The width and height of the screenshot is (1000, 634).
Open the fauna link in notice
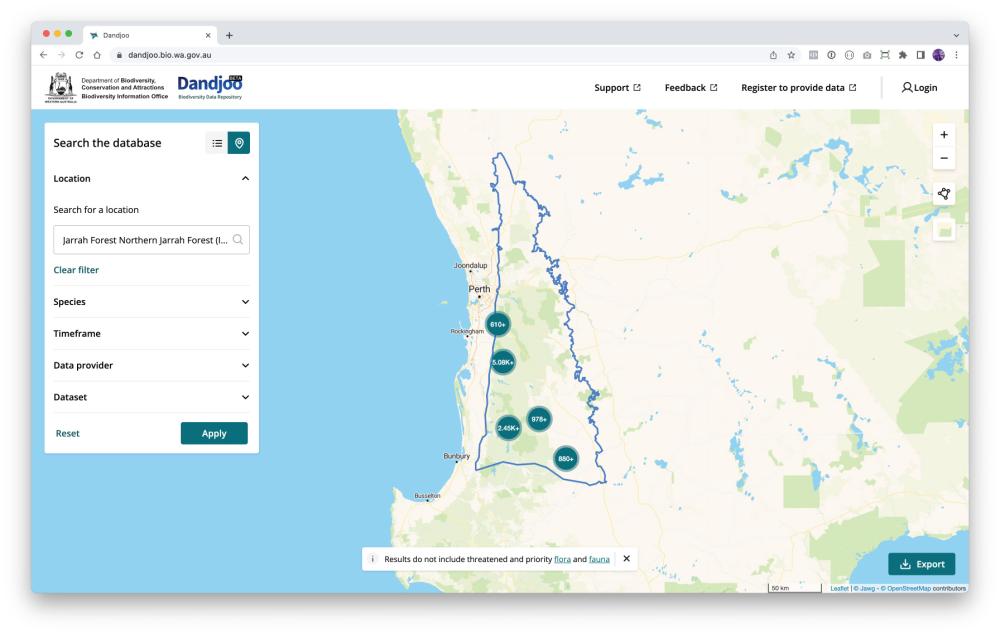[x=599, y=559]
